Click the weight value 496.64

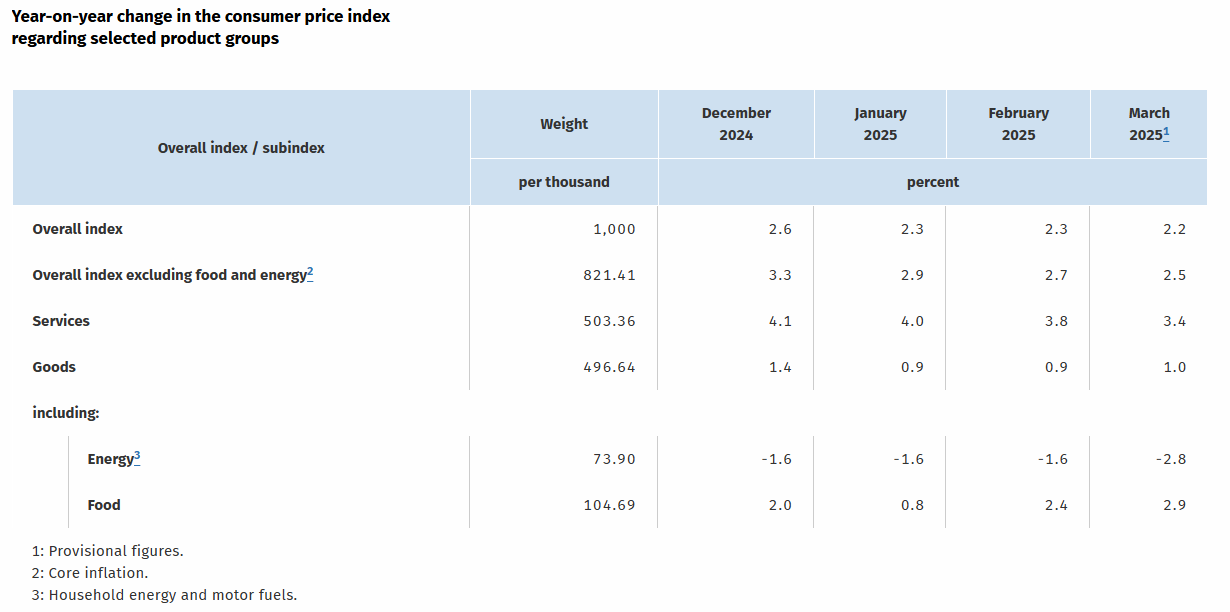pyautogui.click(x=610, y=367)
